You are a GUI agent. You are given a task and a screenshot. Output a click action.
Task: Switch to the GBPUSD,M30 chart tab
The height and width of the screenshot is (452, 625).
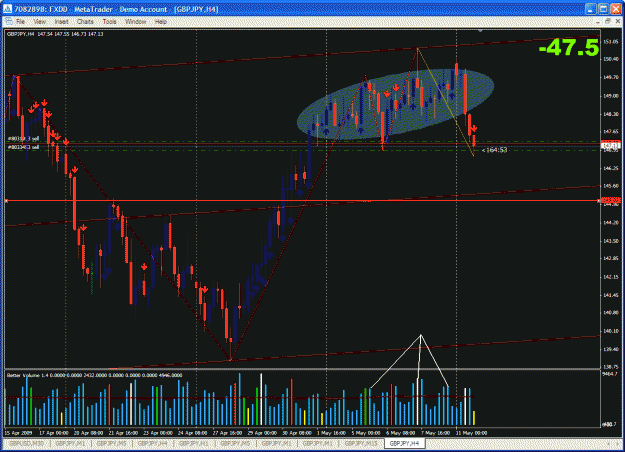[x=27, y=443]
